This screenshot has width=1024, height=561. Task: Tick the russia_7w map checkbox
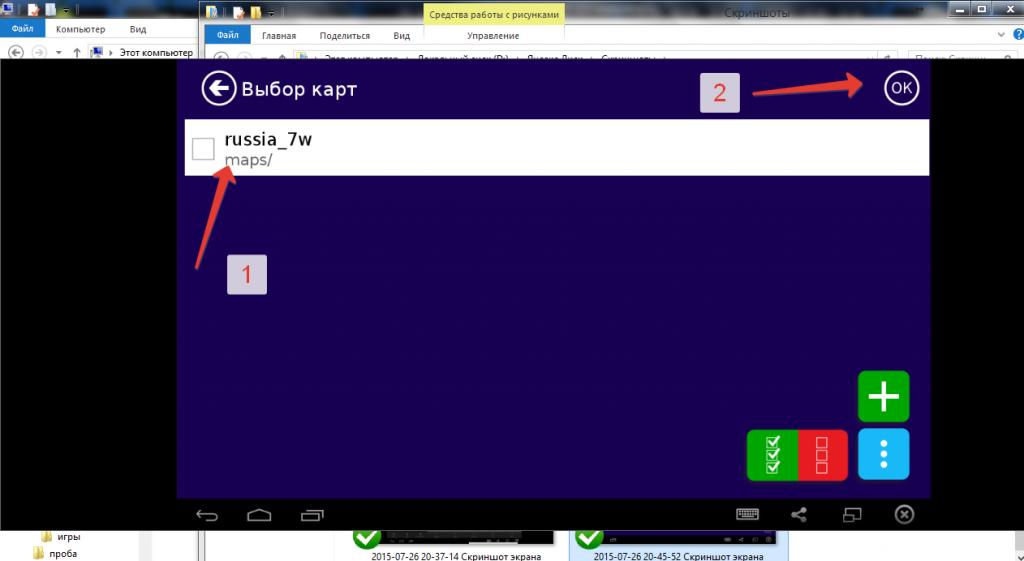[203, 149]
